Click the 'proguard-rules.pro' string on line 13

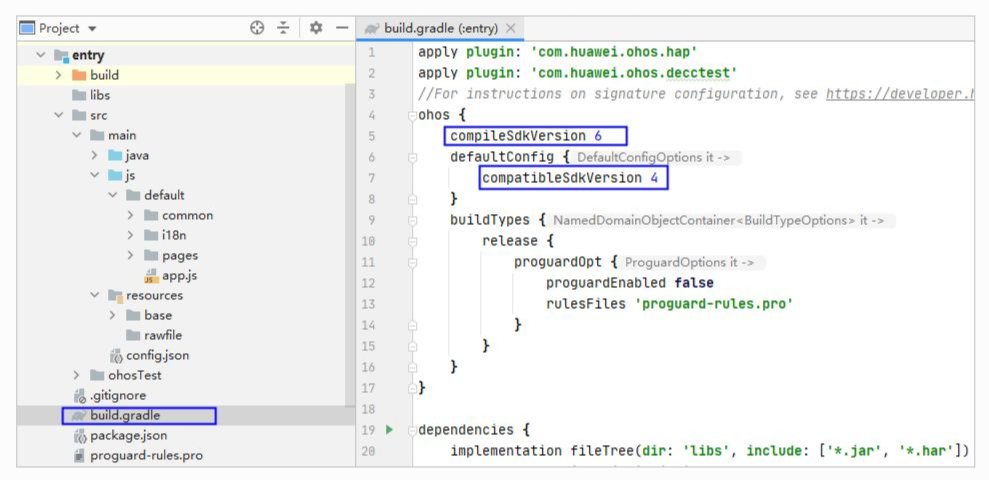tap(713, 304)
